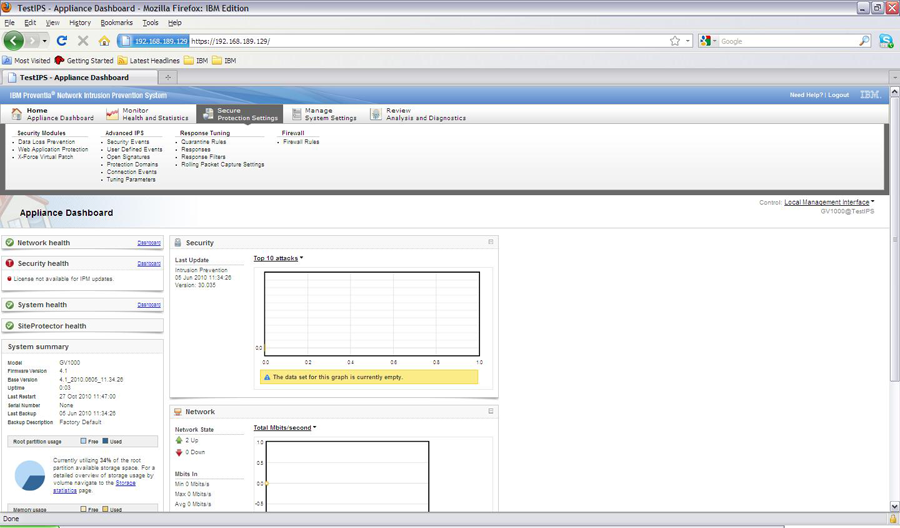
Task: Click the red 0 Down arrow icon
Action: point(179,452)
